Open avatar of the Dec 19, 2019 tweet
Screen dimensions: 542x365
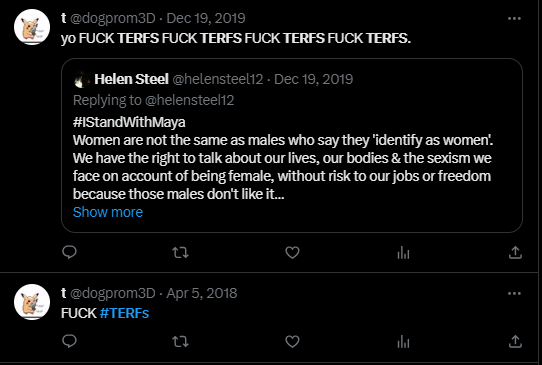(x=32, y=27)
